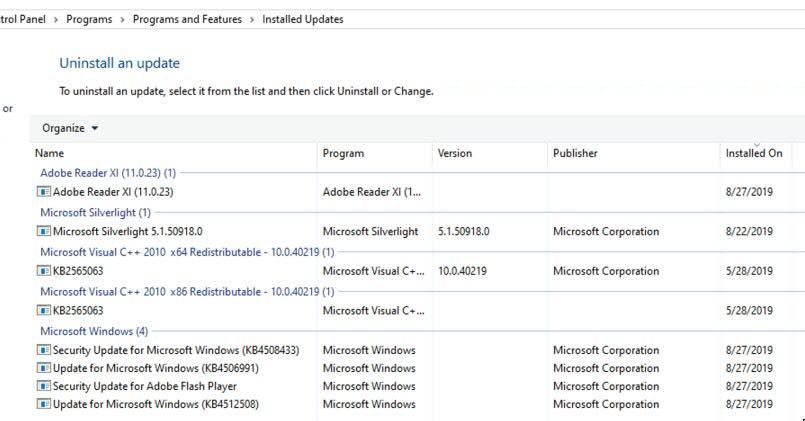805x421 pixels.
Task: Click icon beside Adobe Reader XI (11.0.23) row
Action: coord(44,192)
